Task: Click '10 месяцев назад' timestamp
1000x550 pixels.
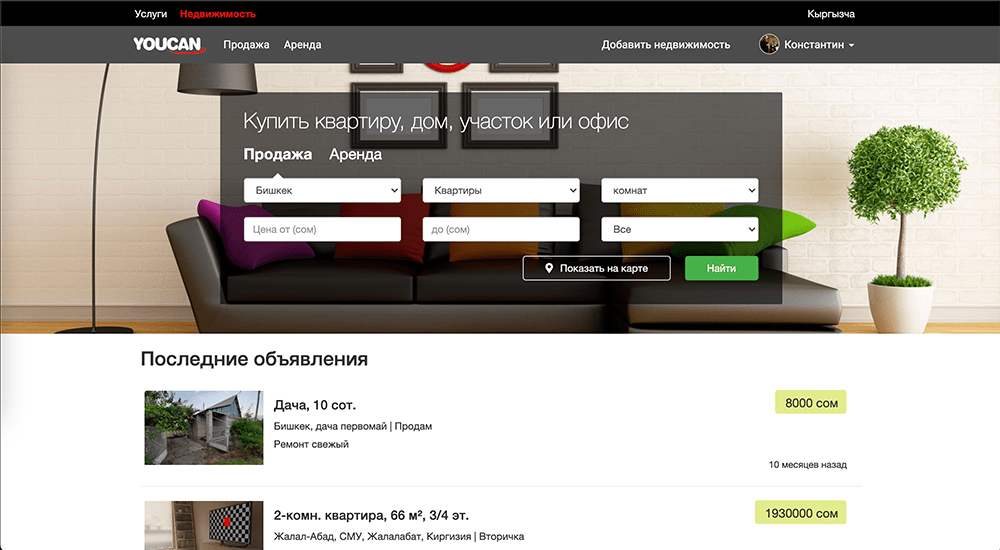Action: (x=807, y=465)
